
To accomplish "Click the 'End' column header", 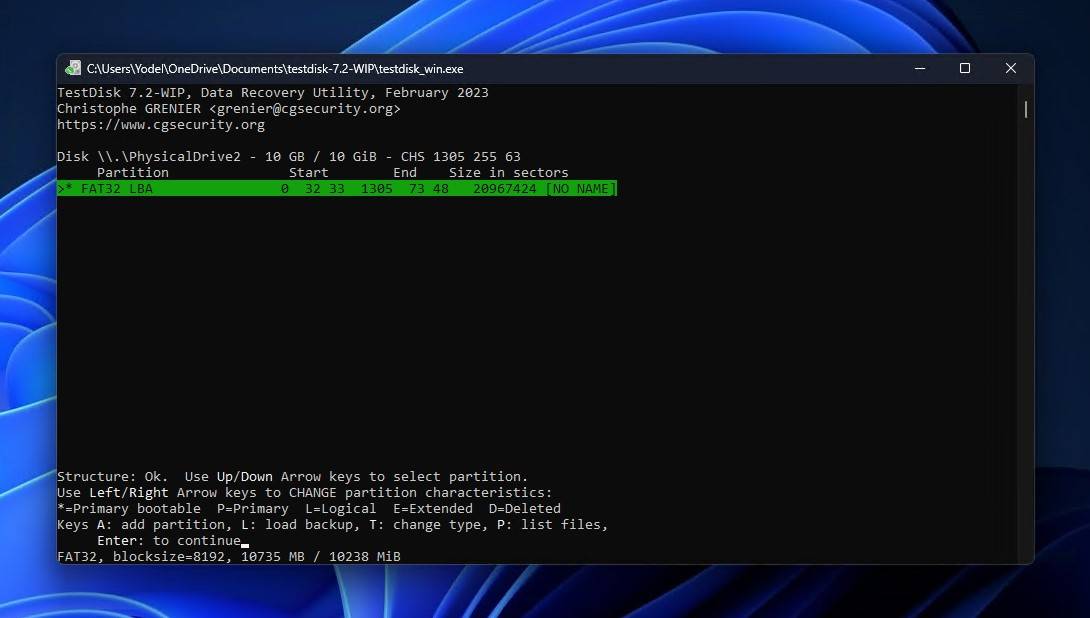I will (x=405, y=172).
